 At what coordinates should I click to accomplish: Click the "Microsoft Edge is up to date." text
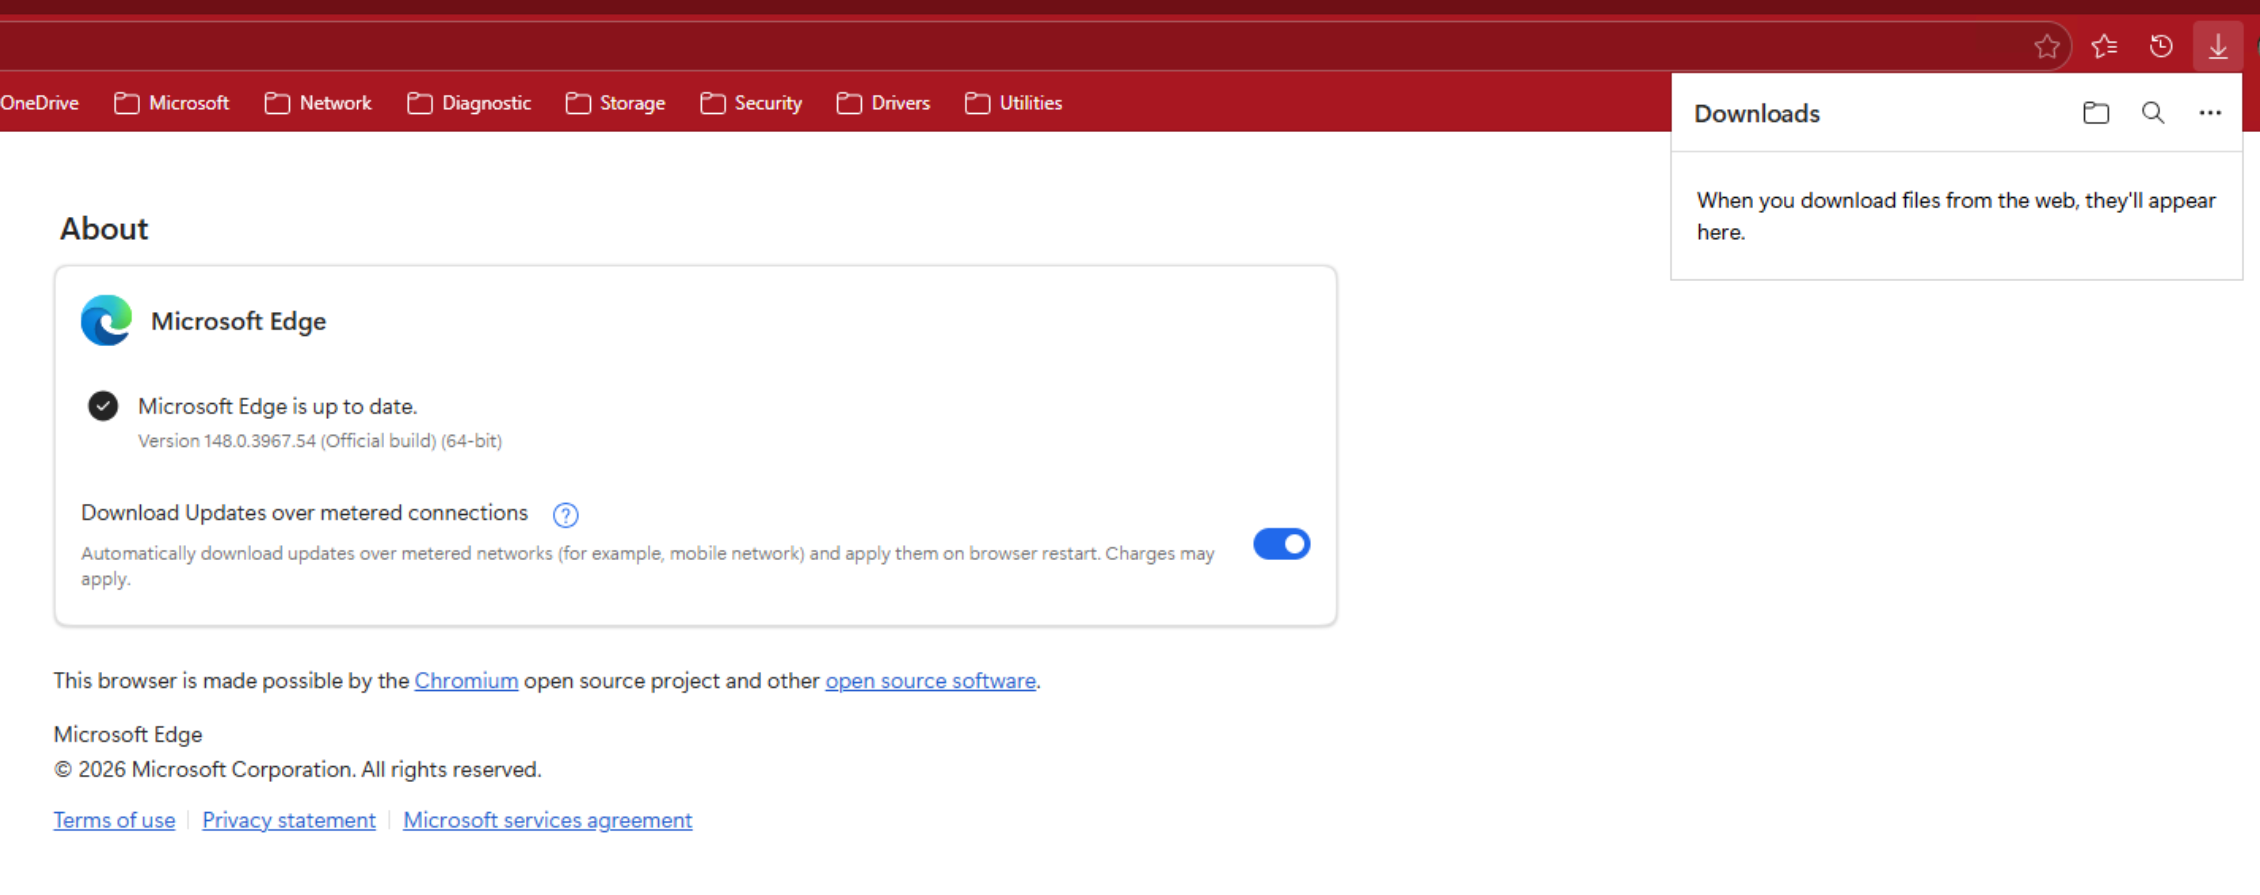(278, 406)
